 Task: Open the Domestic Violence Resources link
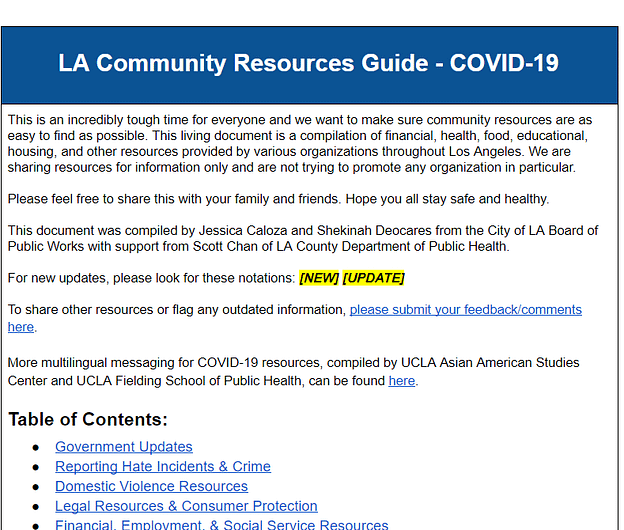(151, 486)
